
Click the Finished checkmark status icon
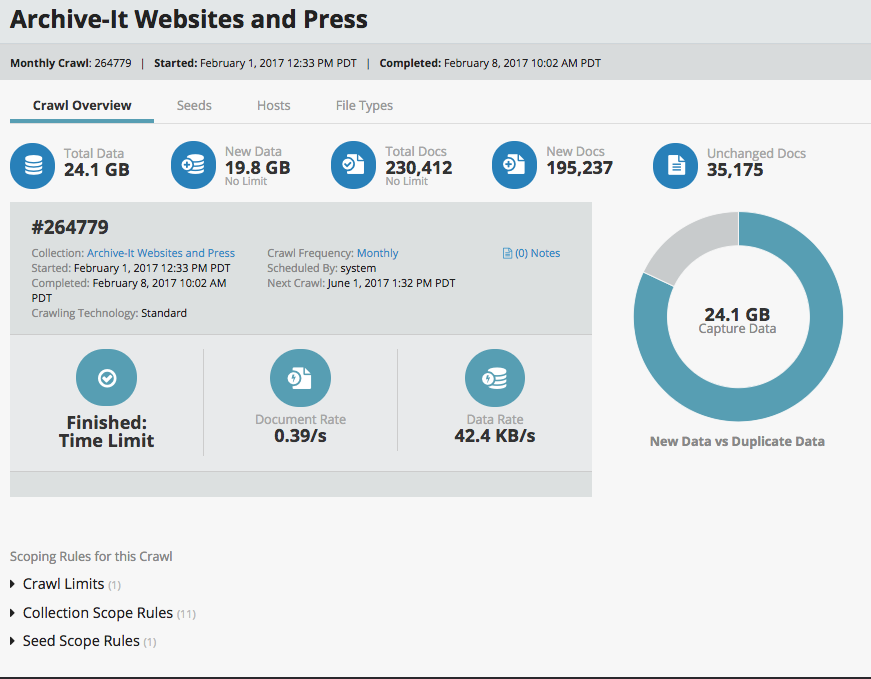106,378
